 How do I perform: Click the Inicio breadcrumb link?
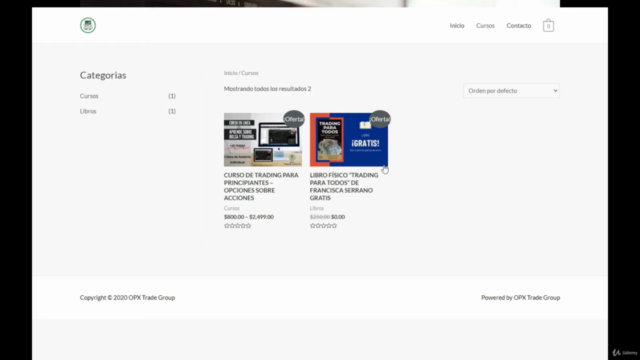[230, 73]
